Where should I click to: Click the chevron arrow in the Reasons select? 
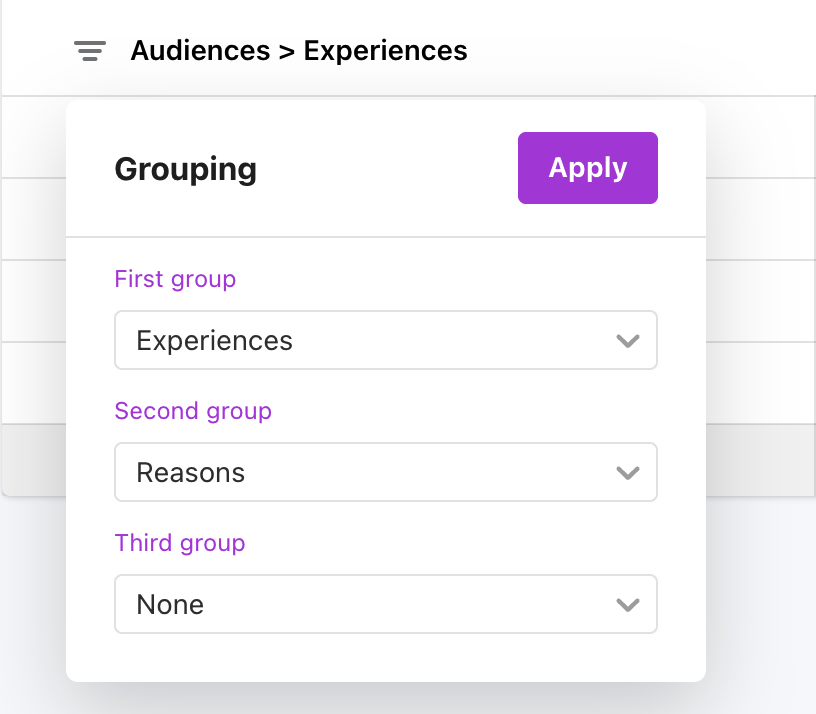[x=627, y=473]
